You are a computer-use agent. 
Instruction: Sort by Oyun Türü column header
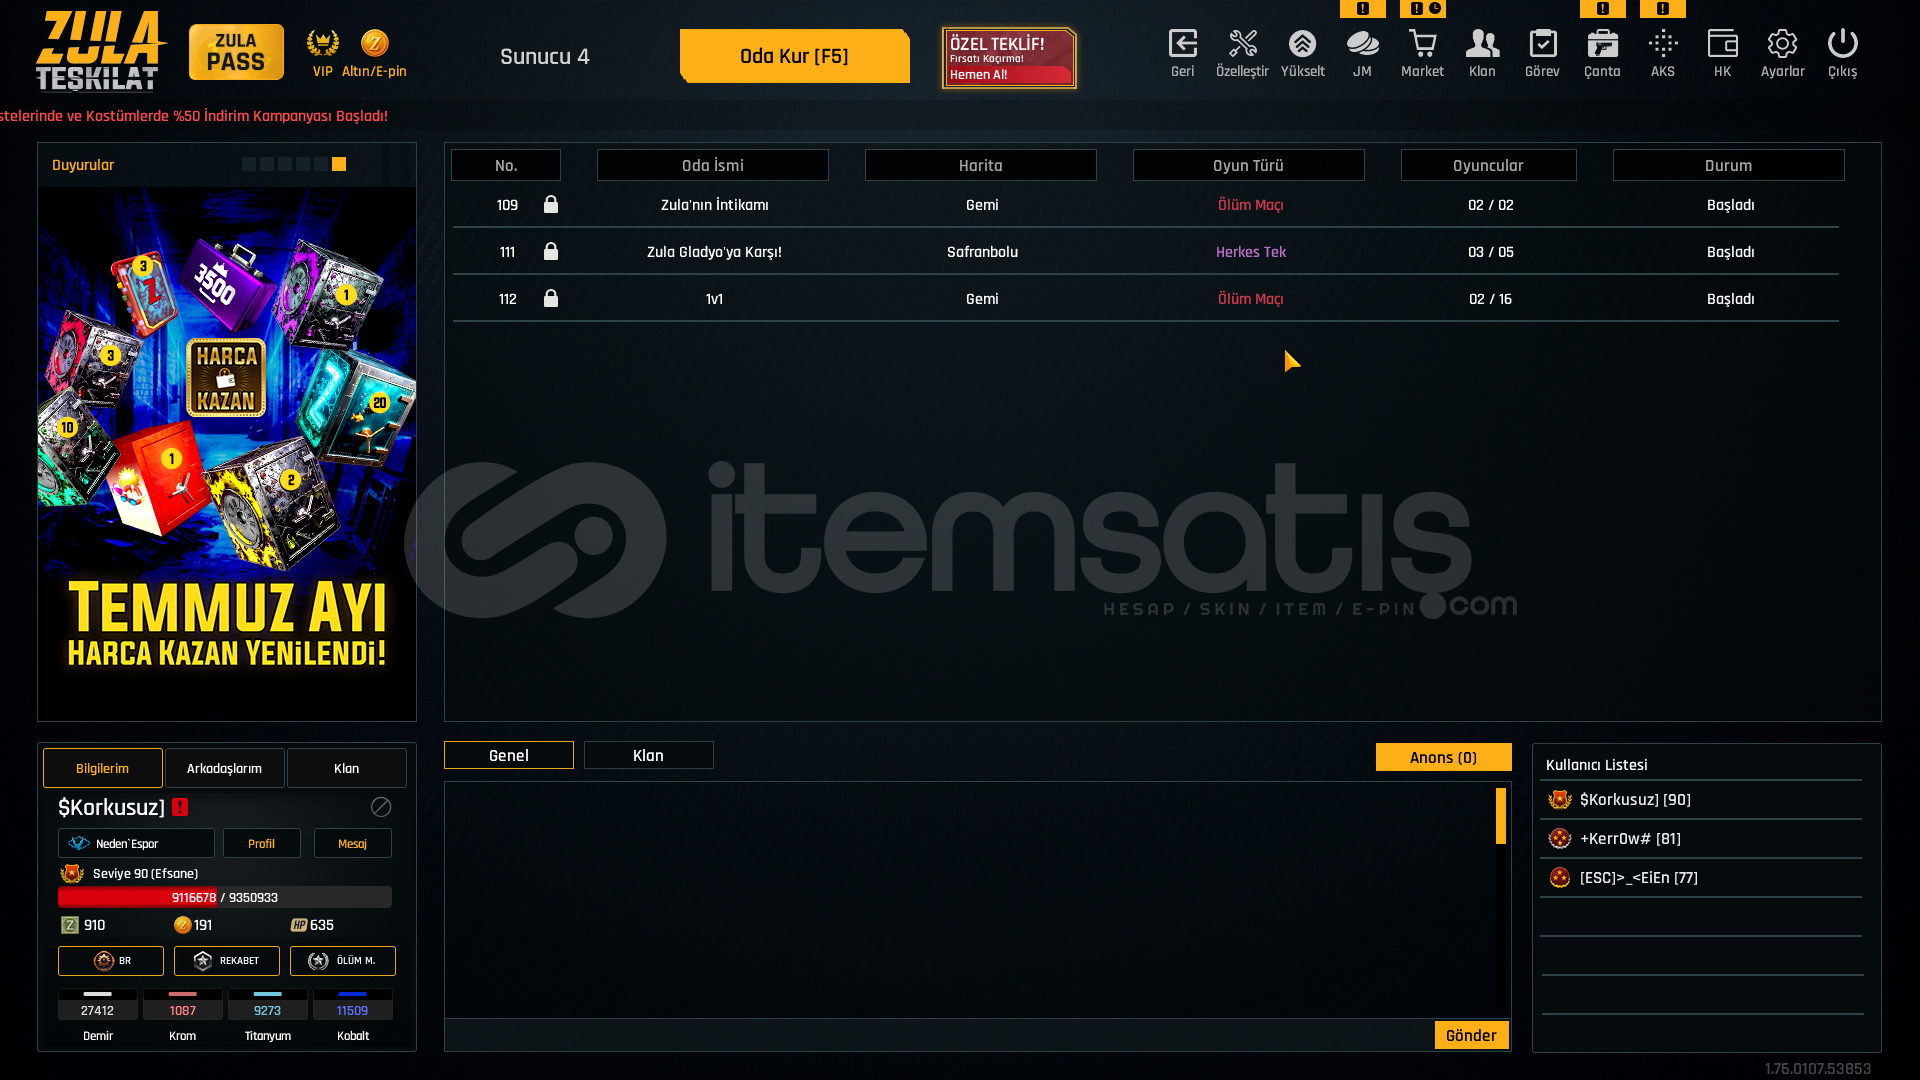(x=1249, y=165)
